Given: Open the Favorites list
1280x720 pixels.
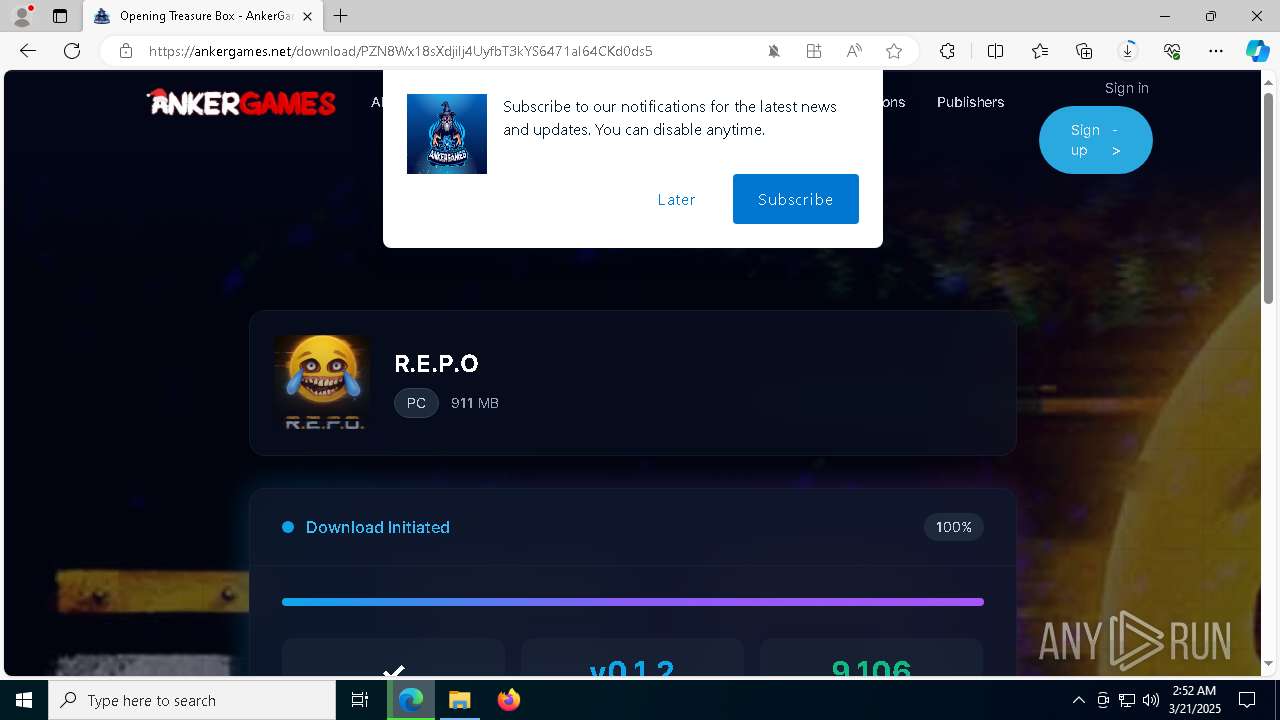Looking at the screenshot, I should 1040,51.
